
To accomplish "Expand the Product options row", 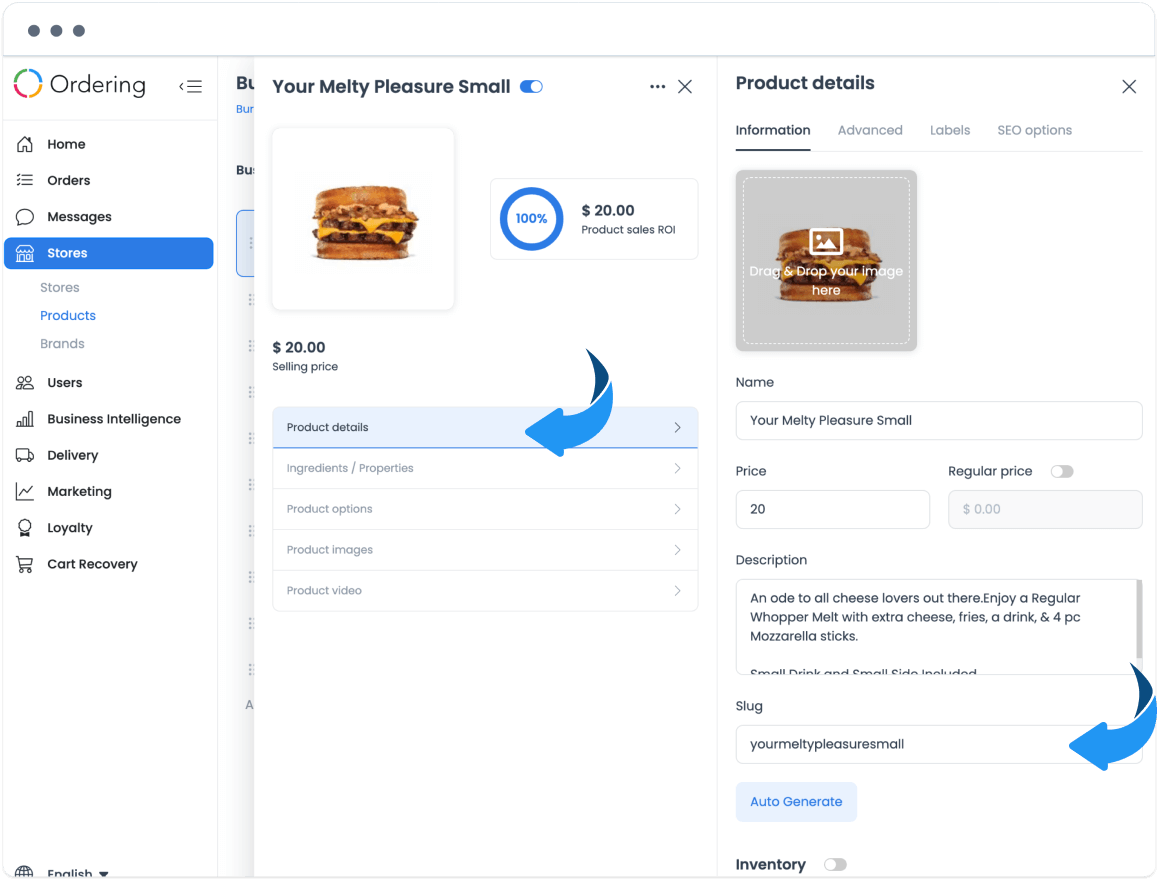I will coord(485,509).
